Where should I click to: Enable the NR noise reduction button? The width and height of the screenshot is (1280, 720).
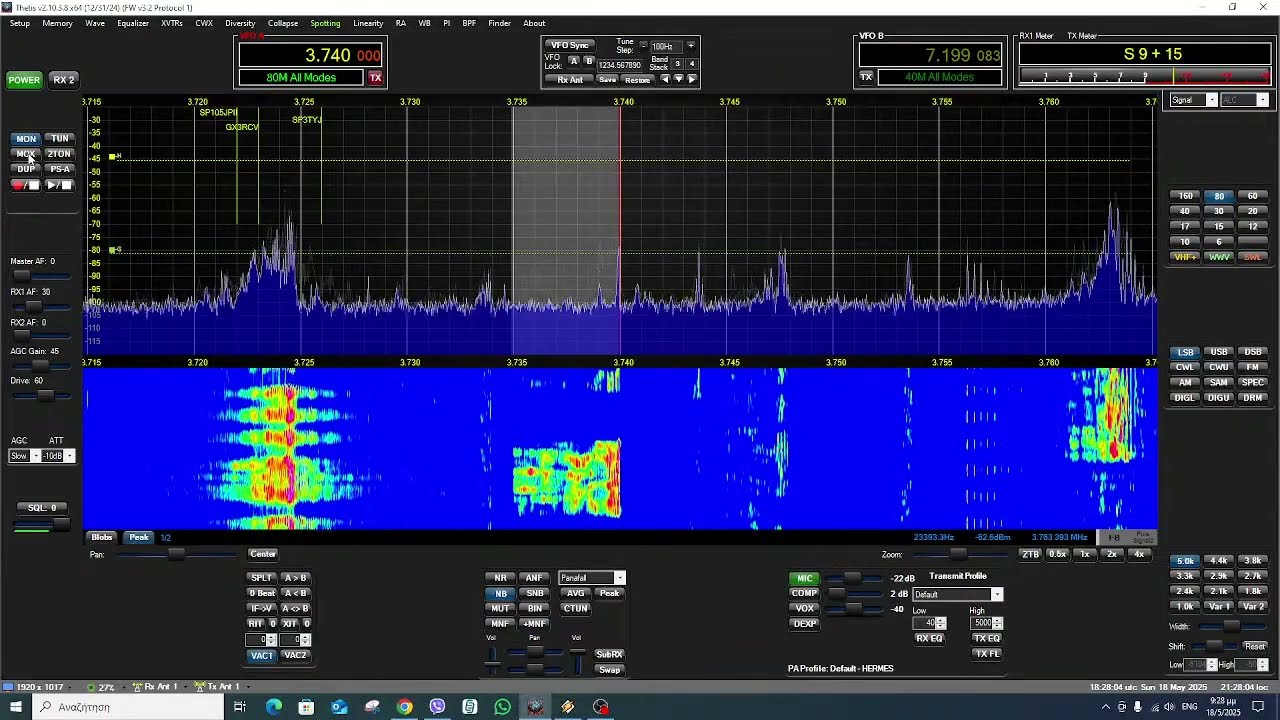click(500, 578)
